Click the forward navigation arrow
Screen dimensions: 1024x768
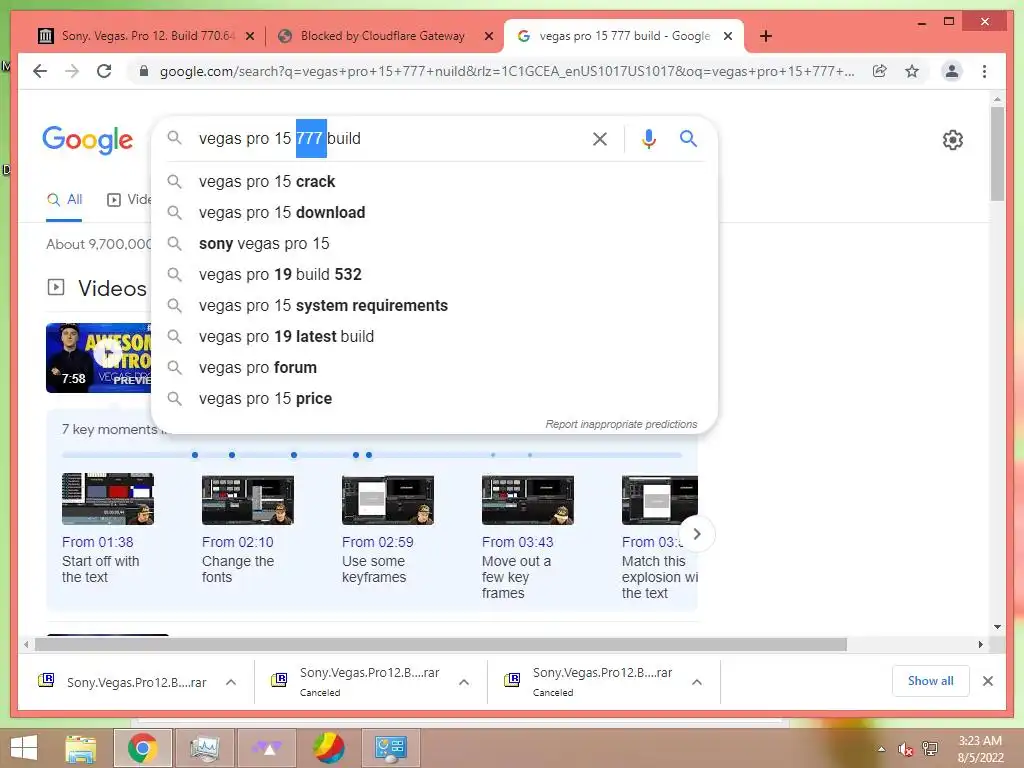(72, 71)
